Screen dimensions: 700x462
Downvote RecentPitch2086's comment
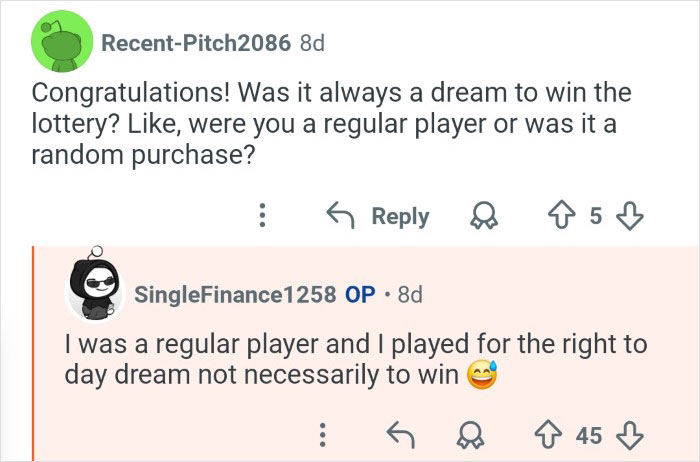click(630, 215)
